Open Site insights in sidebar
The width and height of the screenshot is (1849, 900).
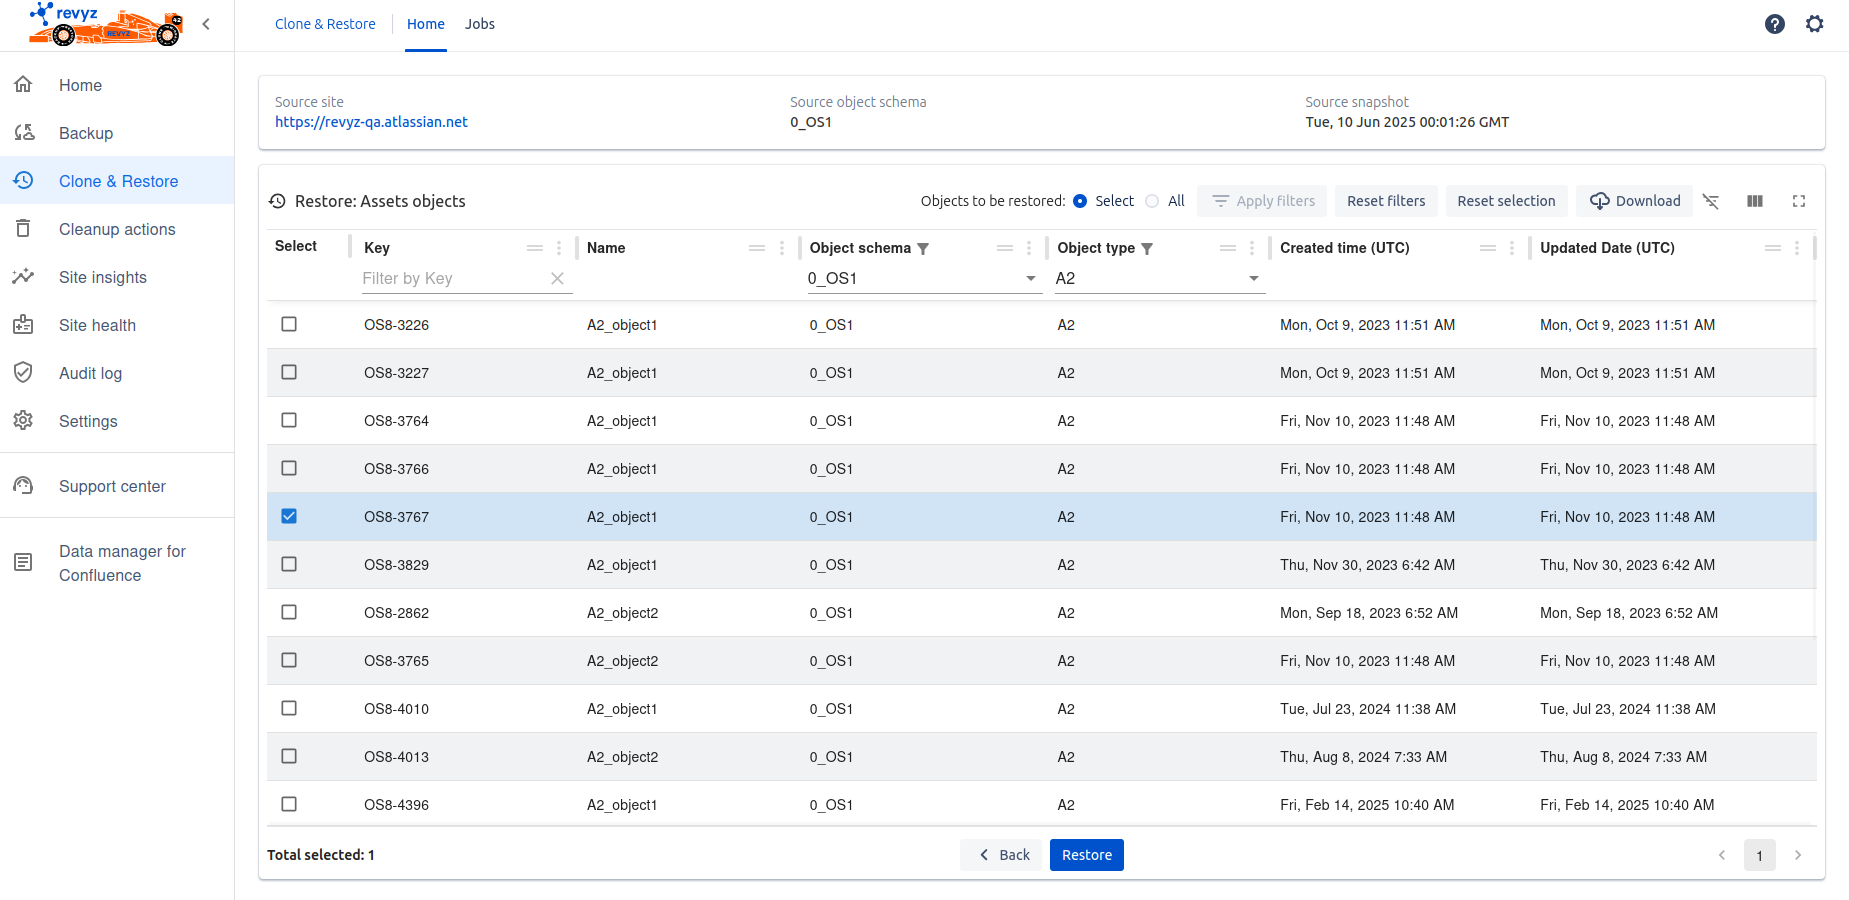pyautogui.click(x=103, y=277)
